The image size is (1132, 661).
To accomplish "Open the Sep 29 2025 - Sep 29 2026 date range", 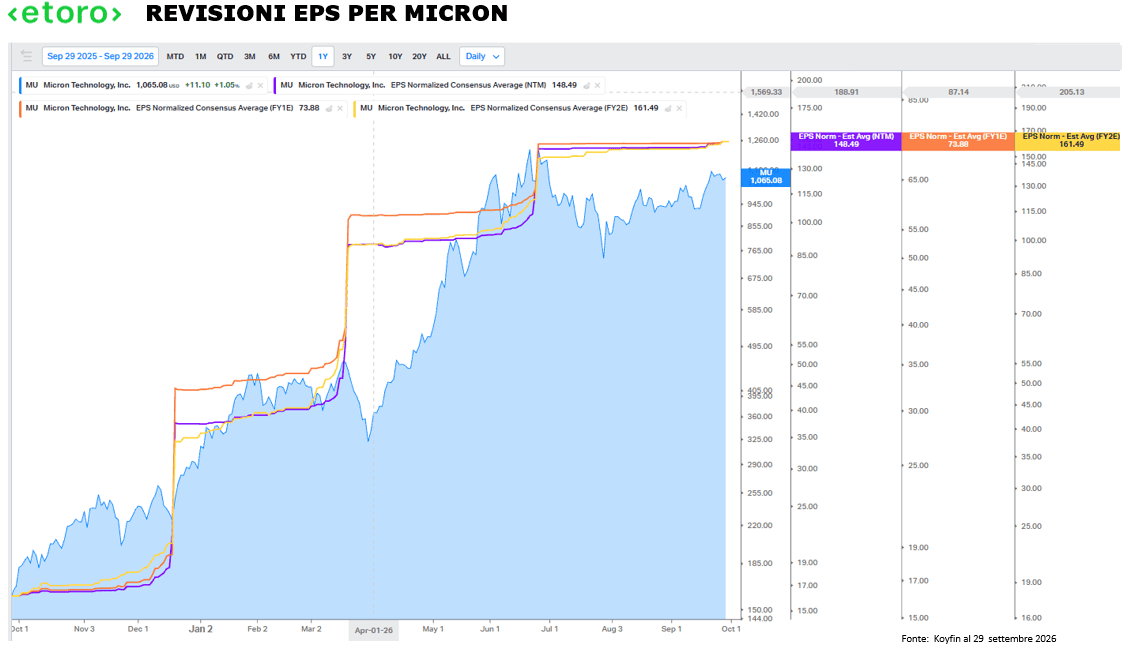I will pos(100,56).
